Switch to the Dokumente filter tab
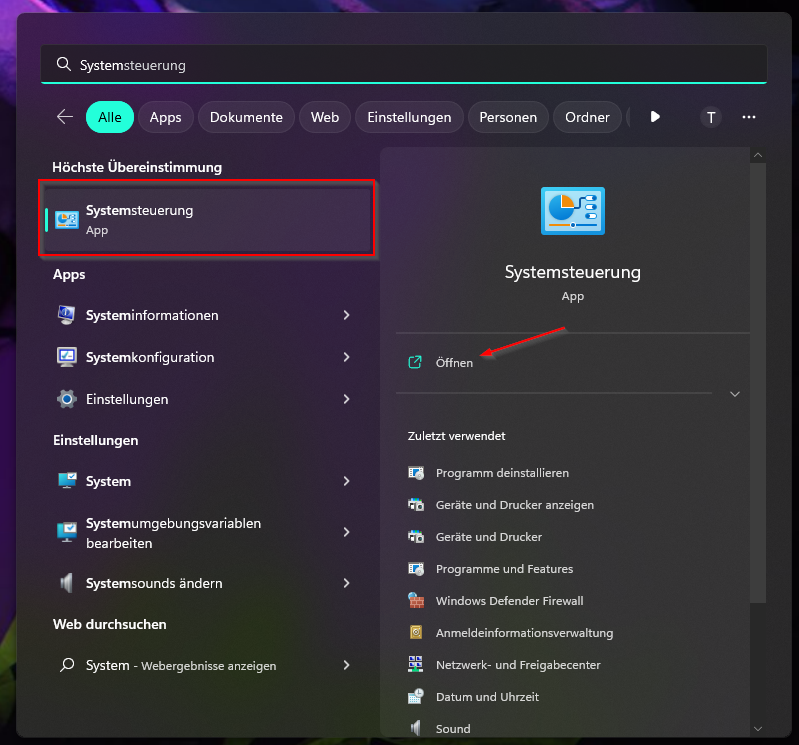799x745 pixels. 246,117
